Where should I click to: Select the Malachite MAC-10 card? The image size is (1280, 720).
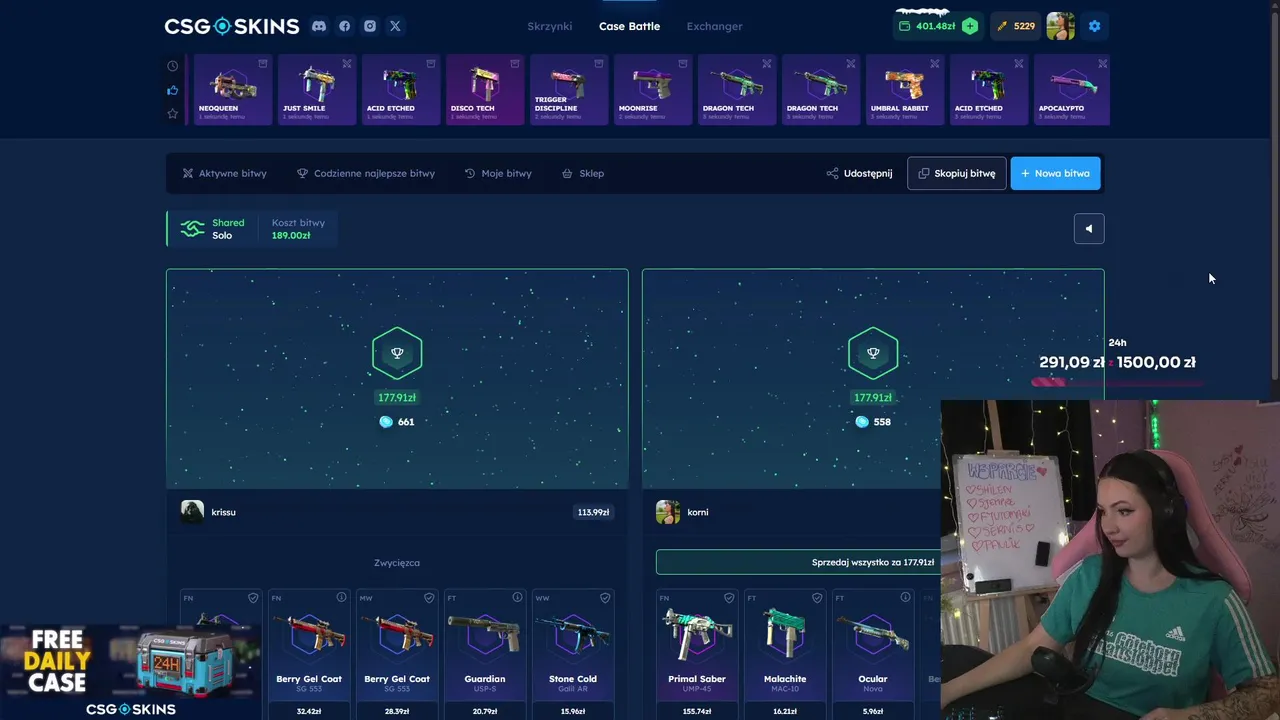[785, 654]
